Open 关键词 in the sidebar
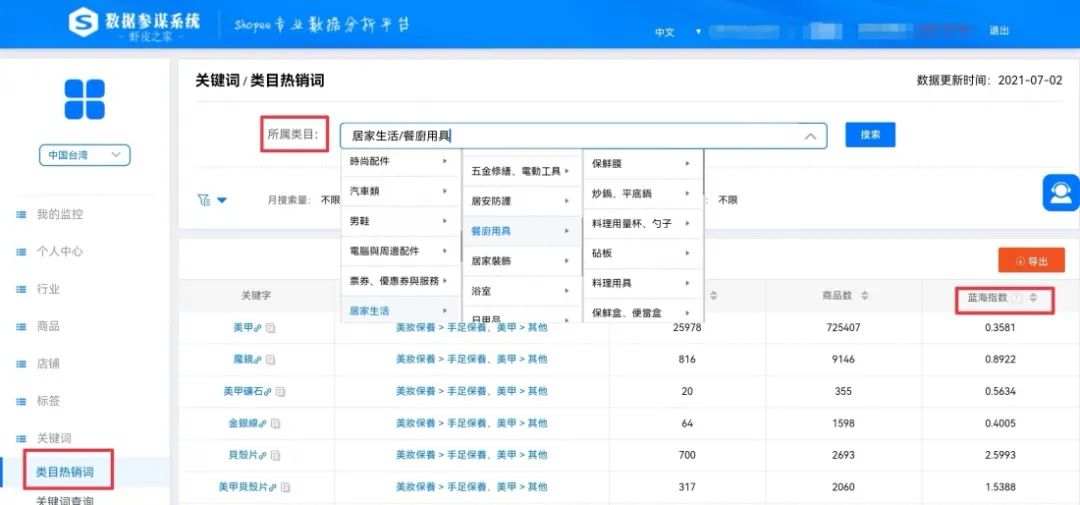Image resolution: width=1080 pixels, height=505 pixels. (54, 438)
